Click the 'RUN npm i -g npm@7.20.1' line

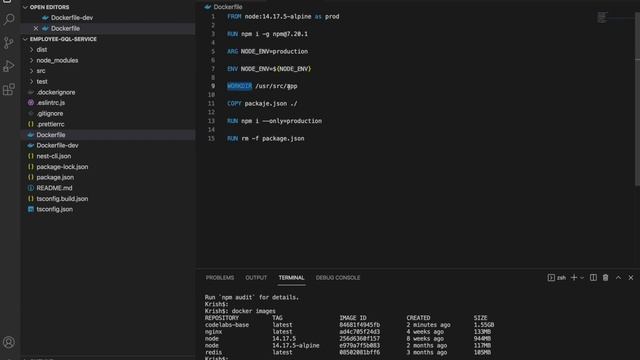point(267,34)
